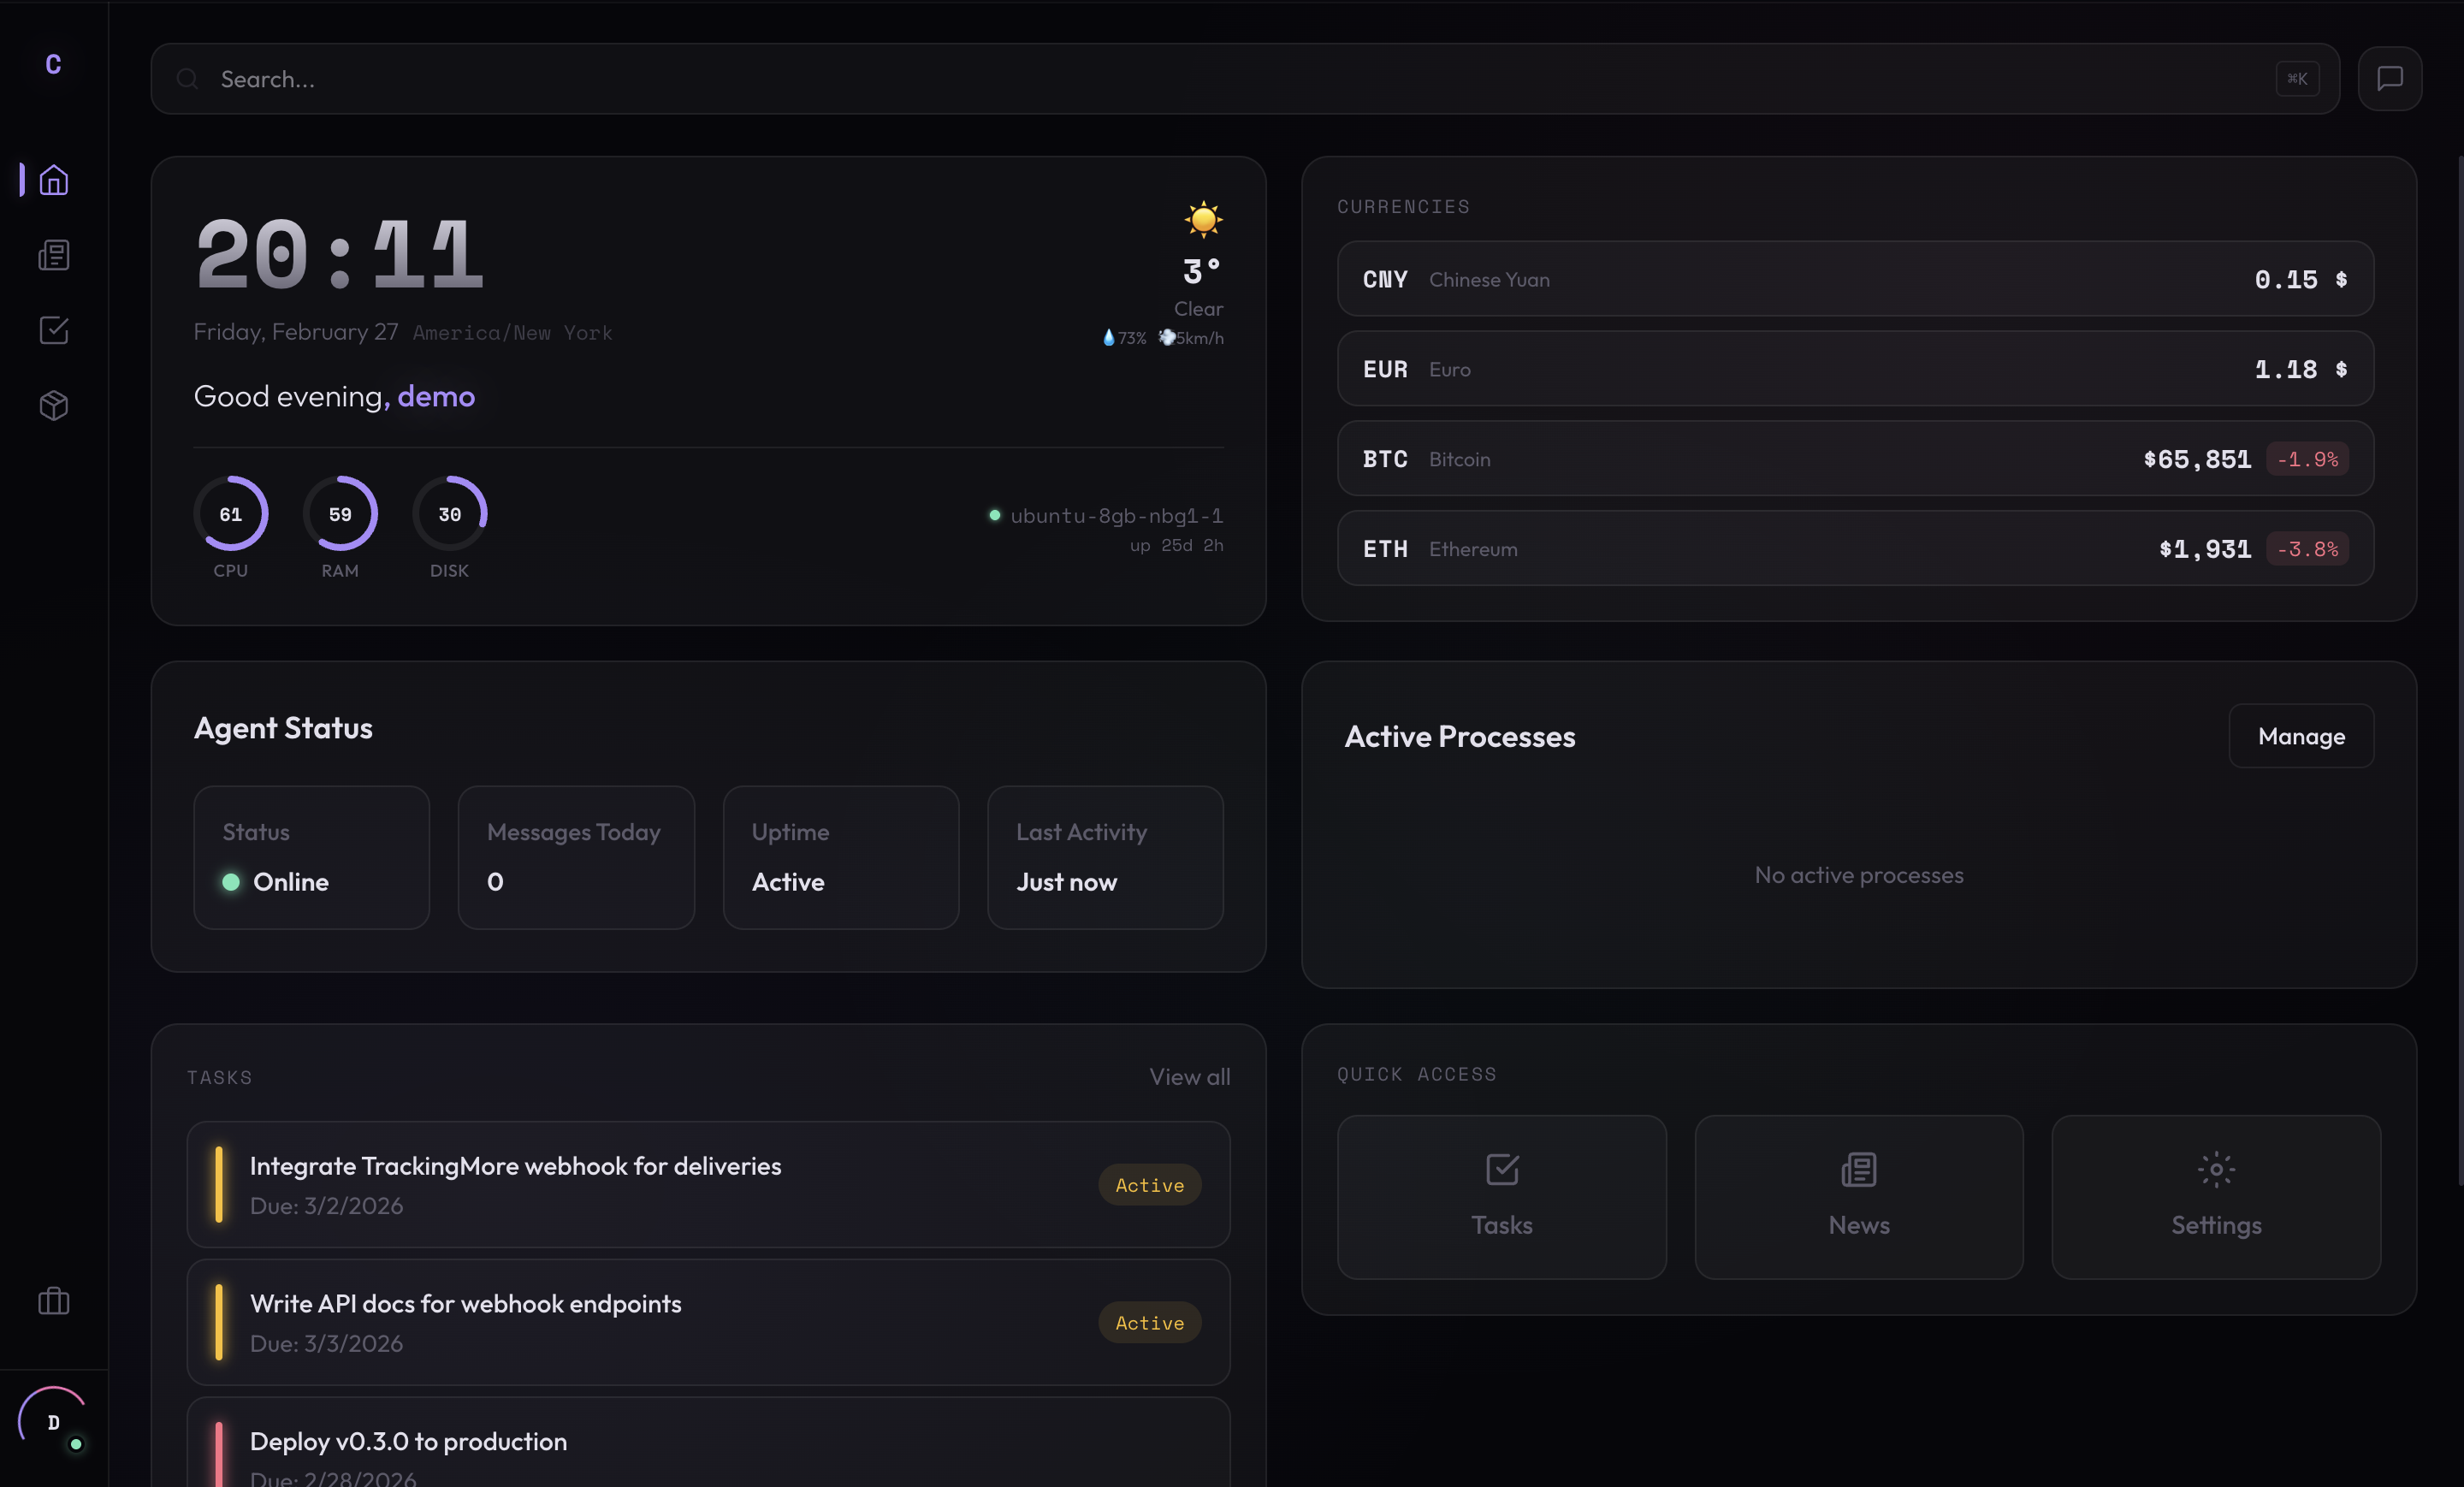The height and width of the screenshot is (1487, 2464).
Task: Click the 20:11 clock display
Action: point(340,255)
